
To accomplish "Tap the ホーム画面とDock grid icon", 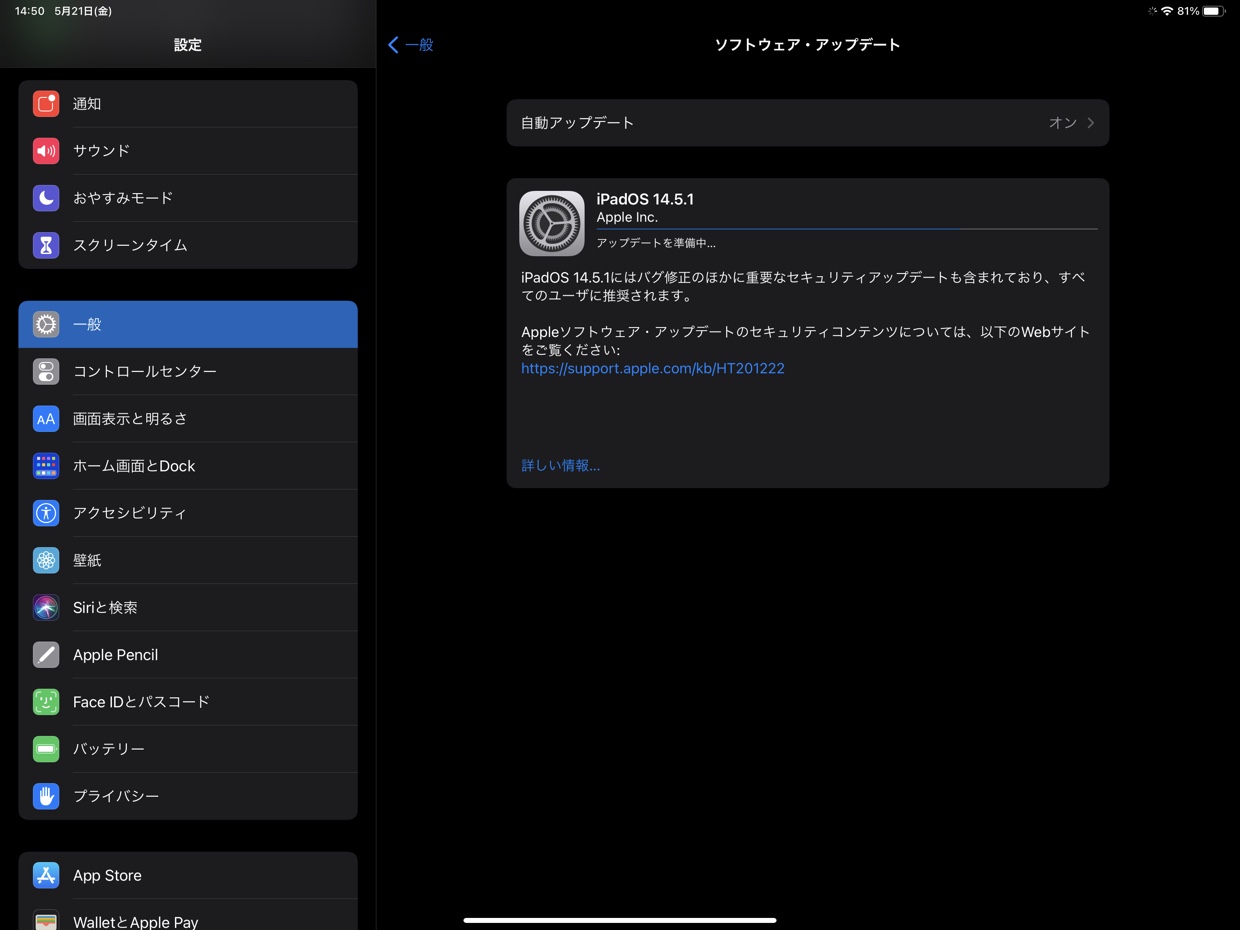I will pos(46,466).
